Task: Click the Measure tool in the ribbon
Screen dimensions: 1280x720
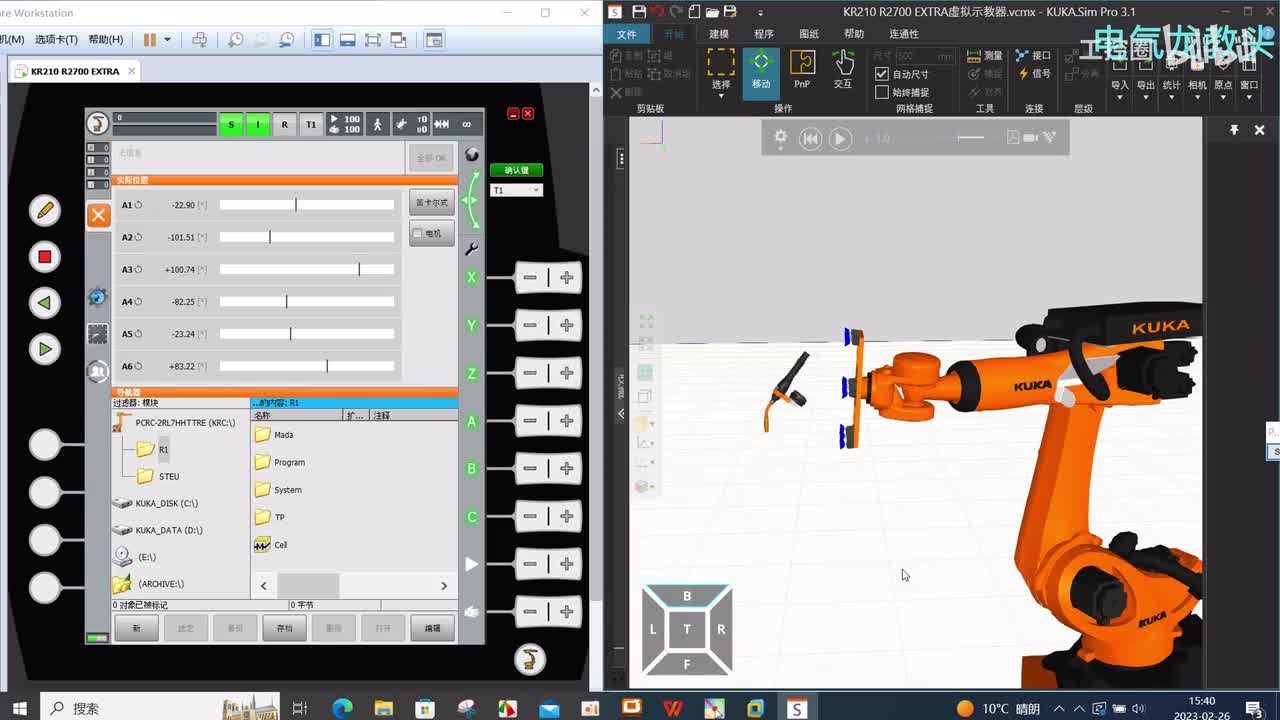Action: [984, 56]
